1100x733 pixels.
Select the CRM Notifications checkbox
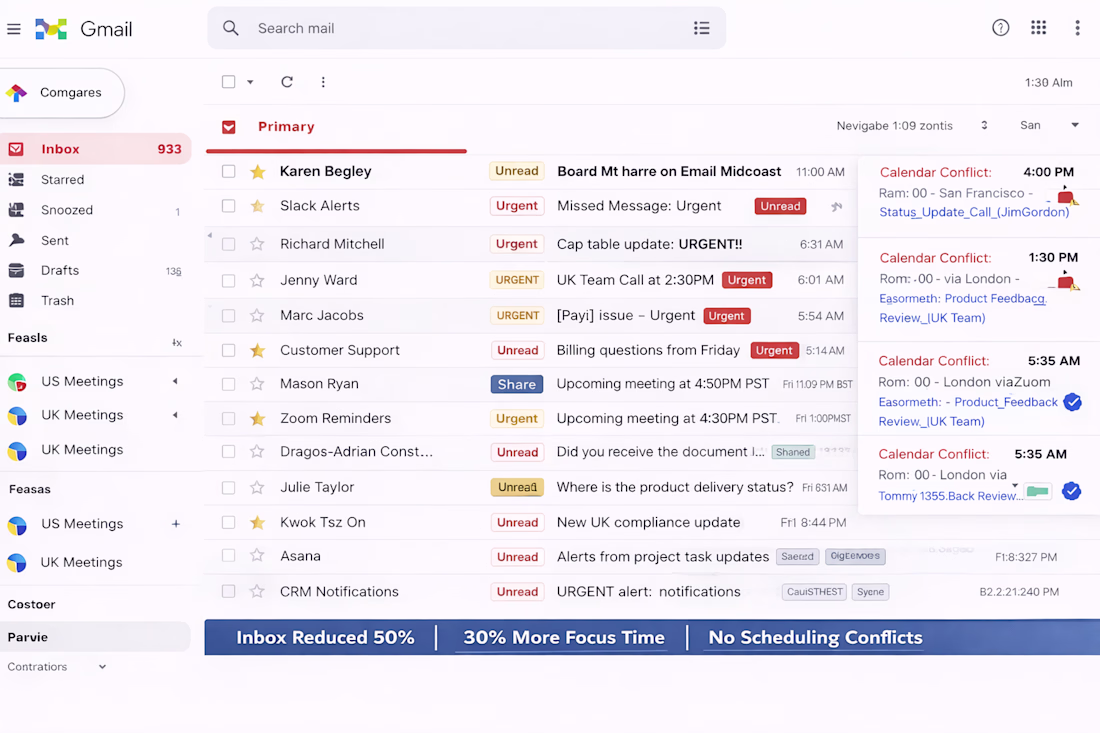tap(229, 591)
